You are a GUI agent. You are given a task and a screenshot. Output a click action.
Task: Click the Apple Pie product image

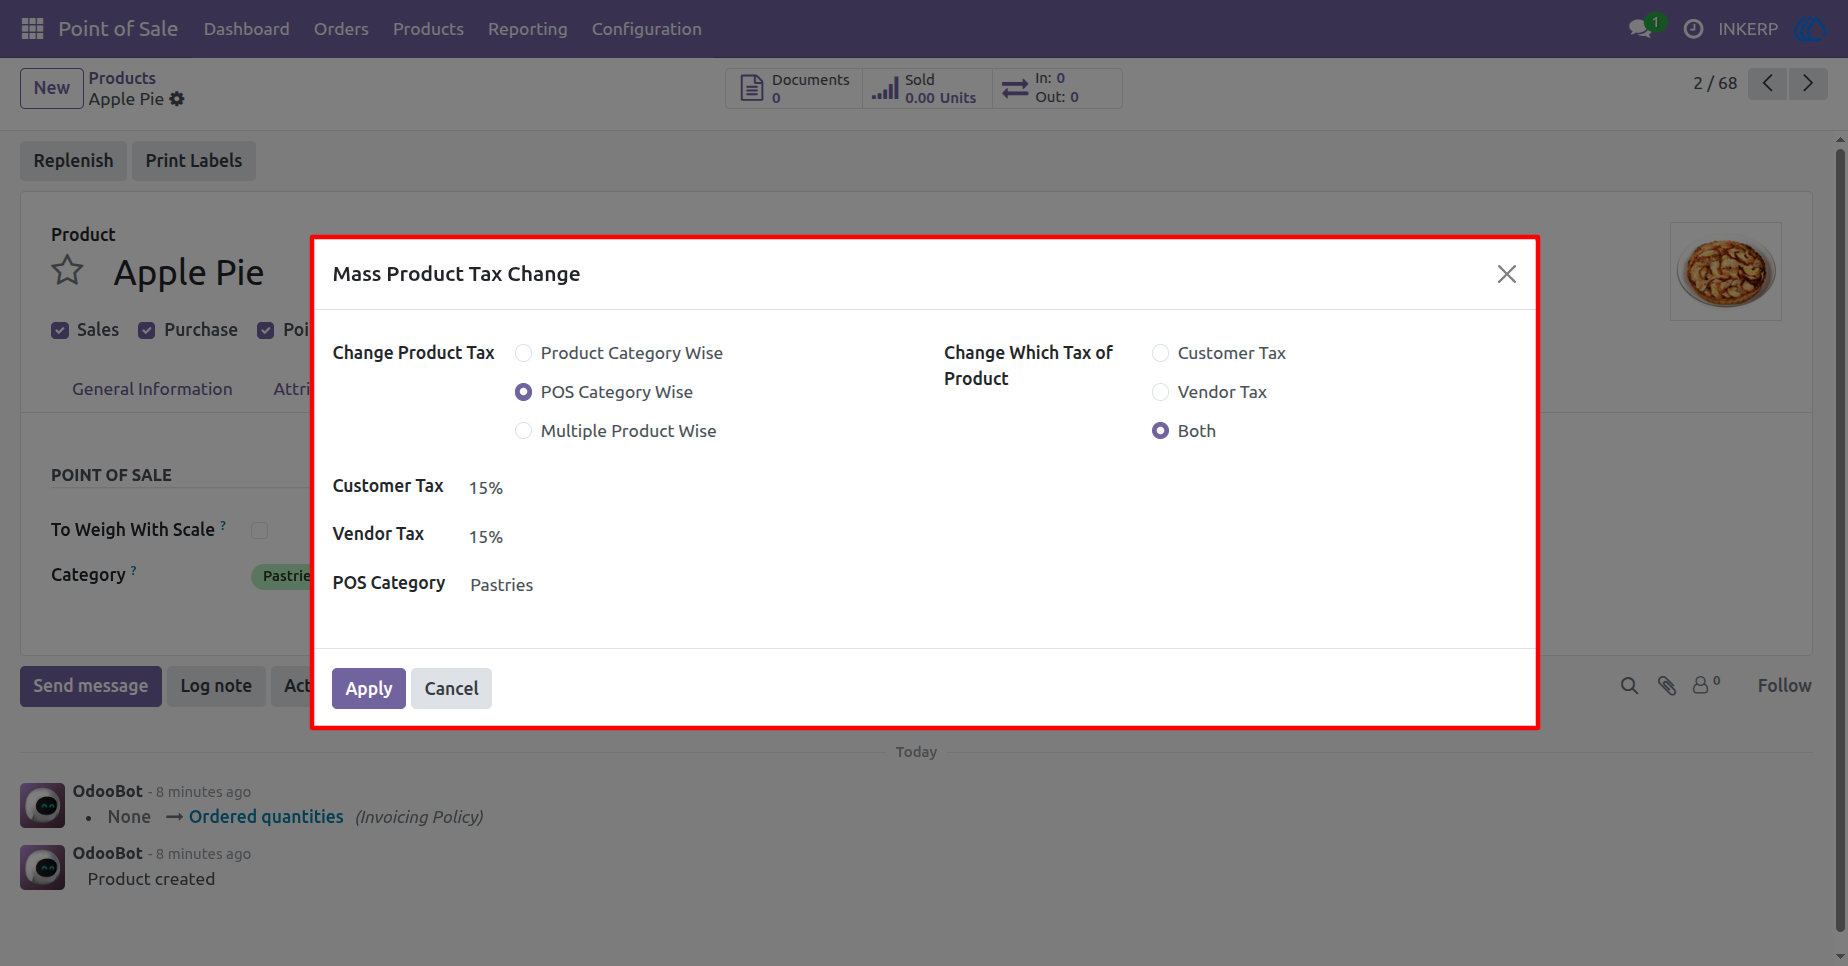1725,271
